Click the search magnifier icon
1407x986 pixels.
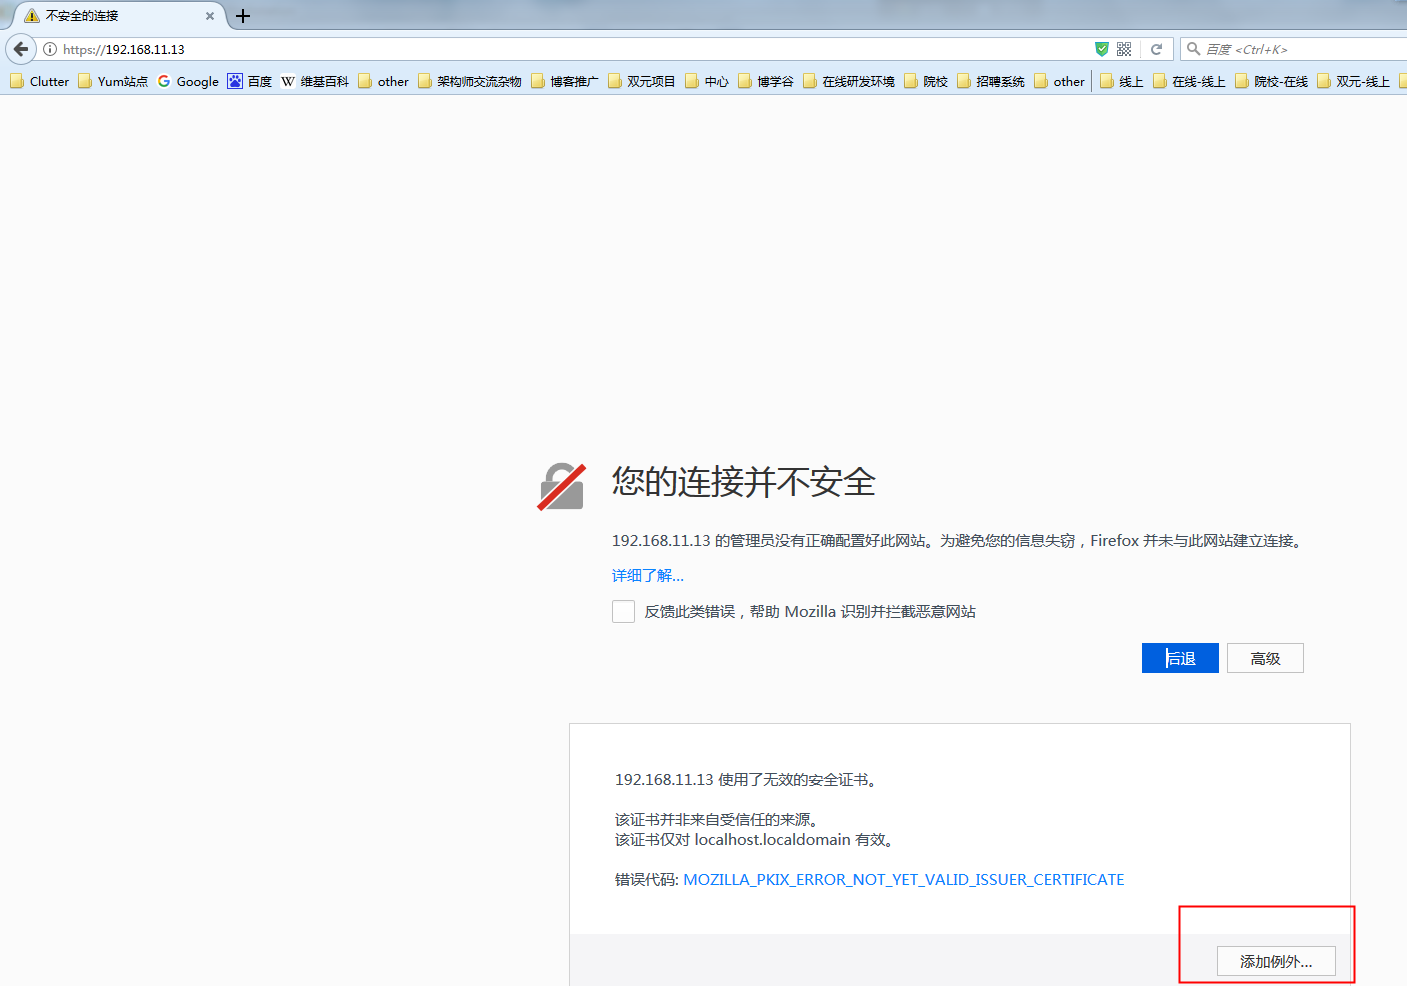(1193, 49)
